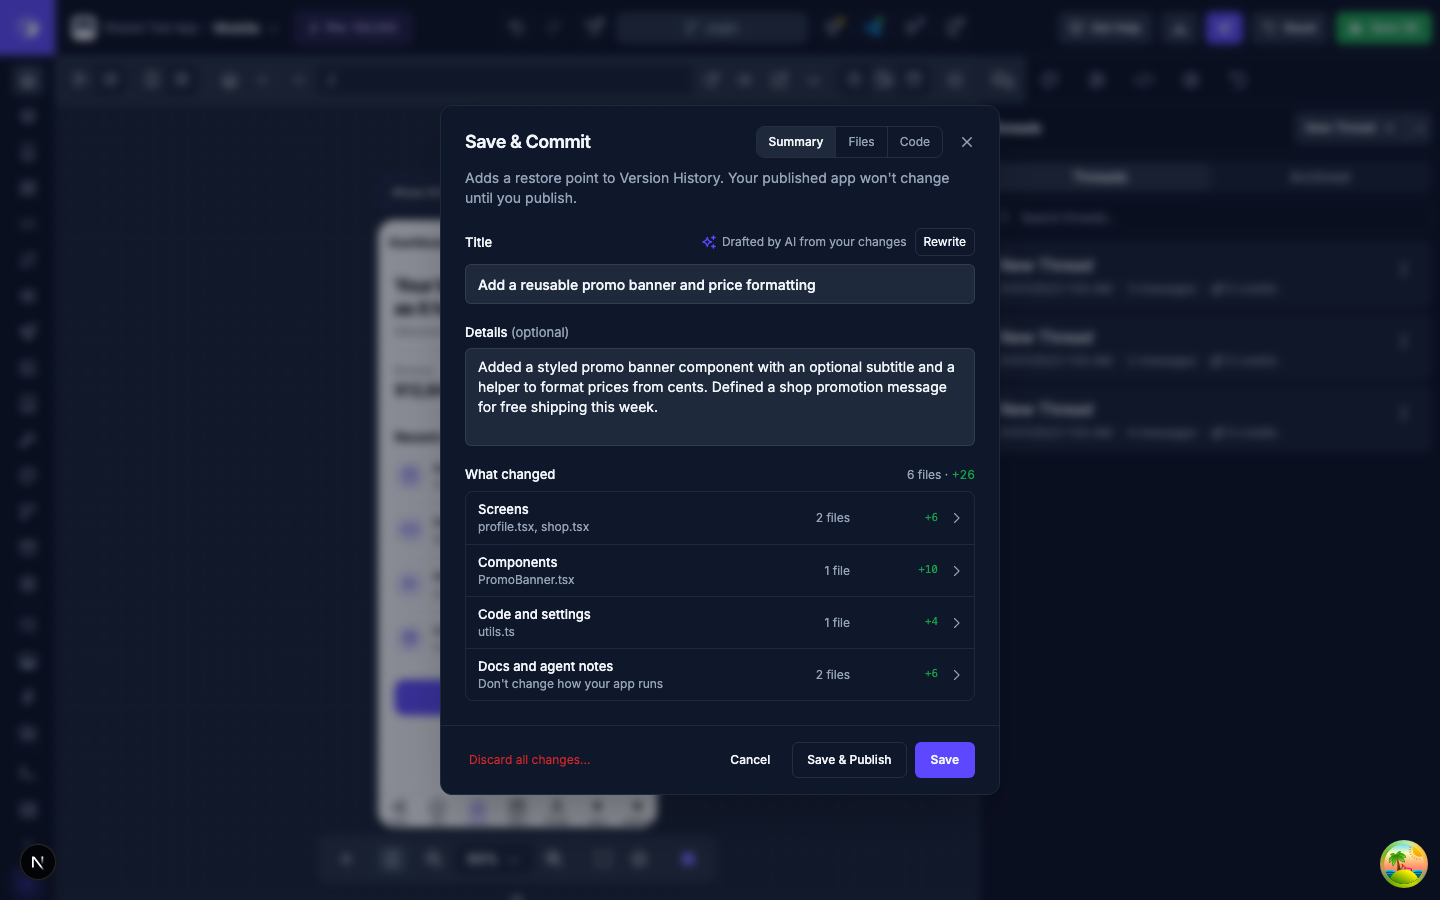Click the purple Save button
Screen dimensions: 1440x900
coord(945,760)
